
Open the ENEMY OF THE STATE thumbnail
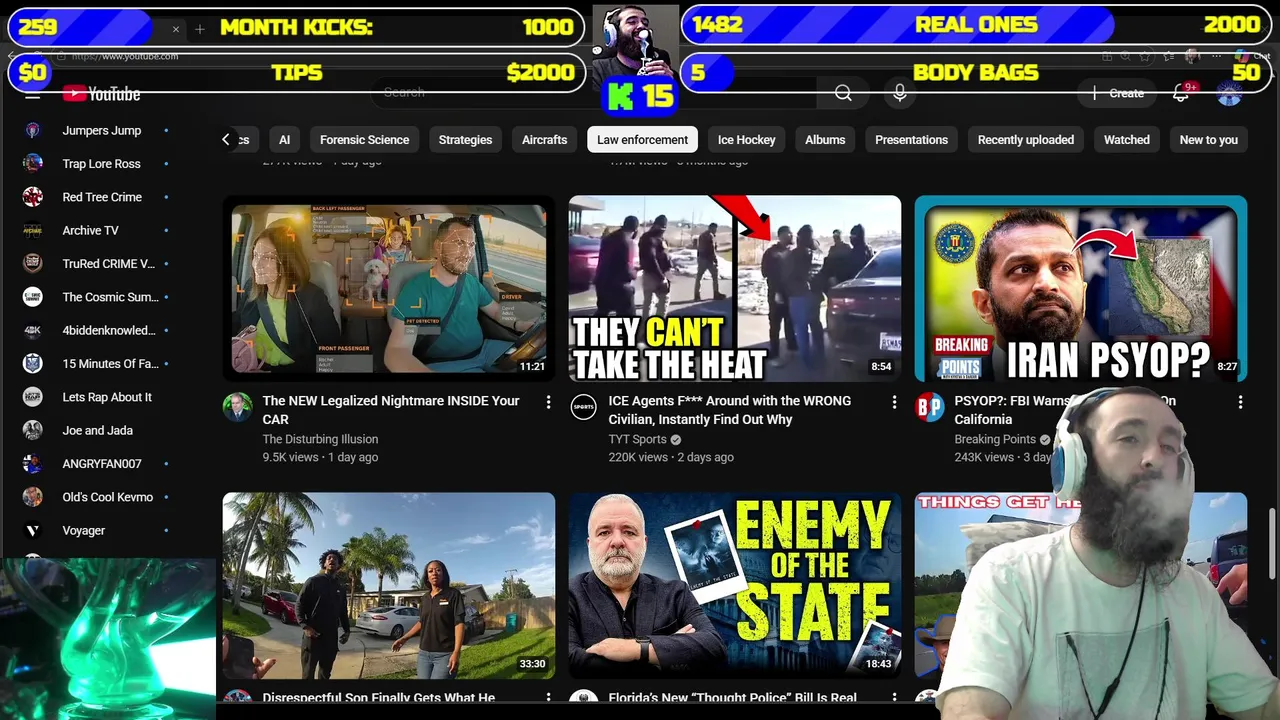(735, 585)
